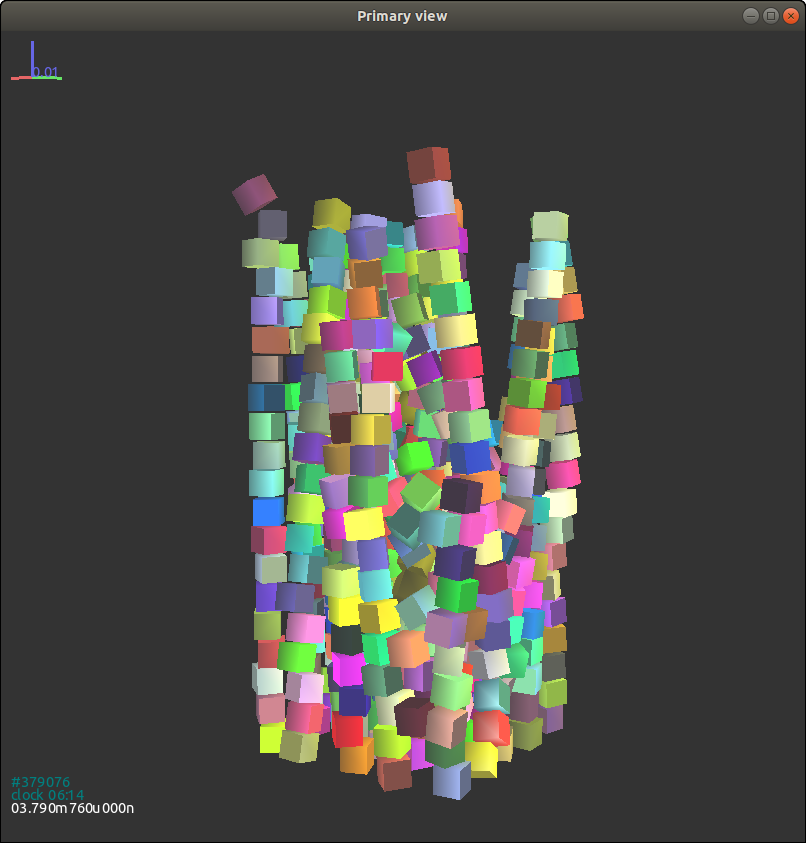This screenshot has width=806, height=843.
Task: Select the pale green cube topping the right column
Action: [x=549, y=225]
